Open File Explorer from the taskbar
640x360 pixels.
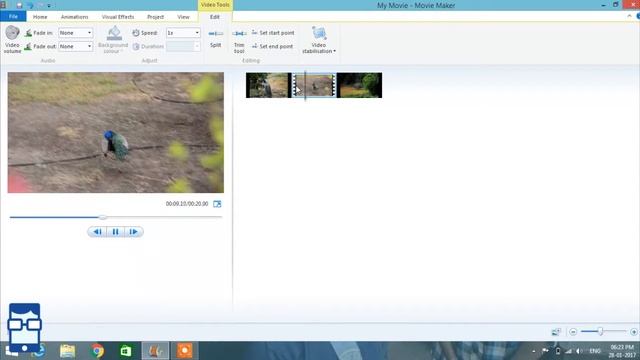click(67, 351)
